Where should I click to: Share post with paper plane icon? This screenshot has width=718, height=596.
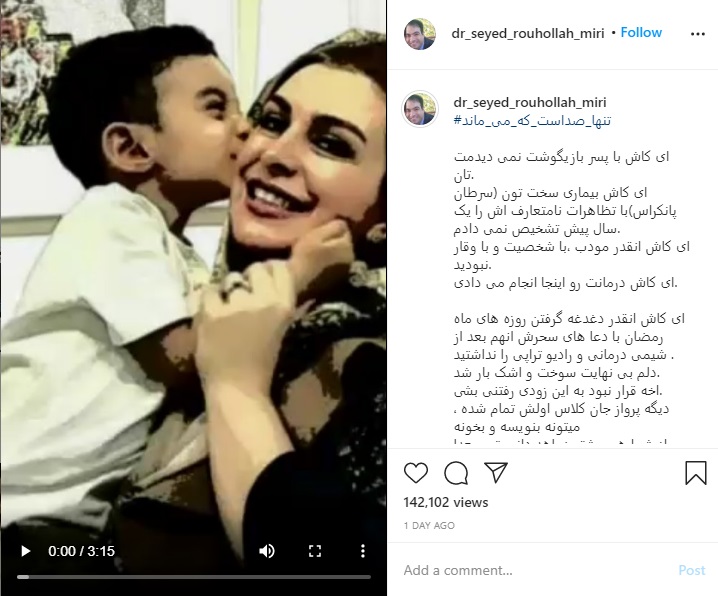click(496, 472)
